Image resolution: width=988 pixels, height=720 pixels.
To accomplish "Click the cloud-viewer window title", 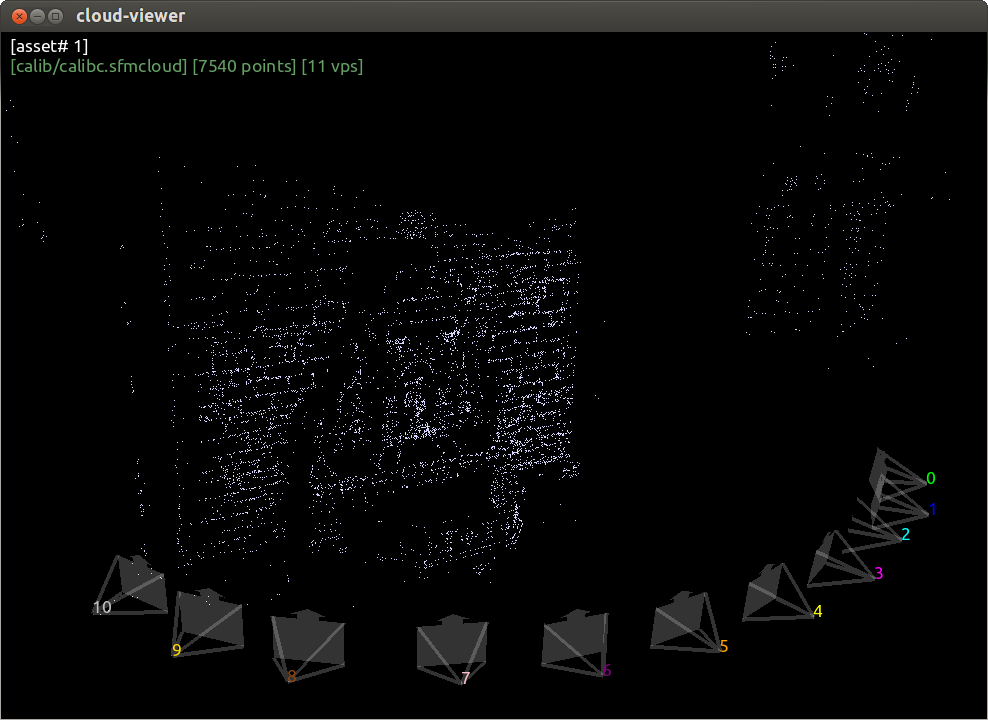I will [x=130, y=16].
